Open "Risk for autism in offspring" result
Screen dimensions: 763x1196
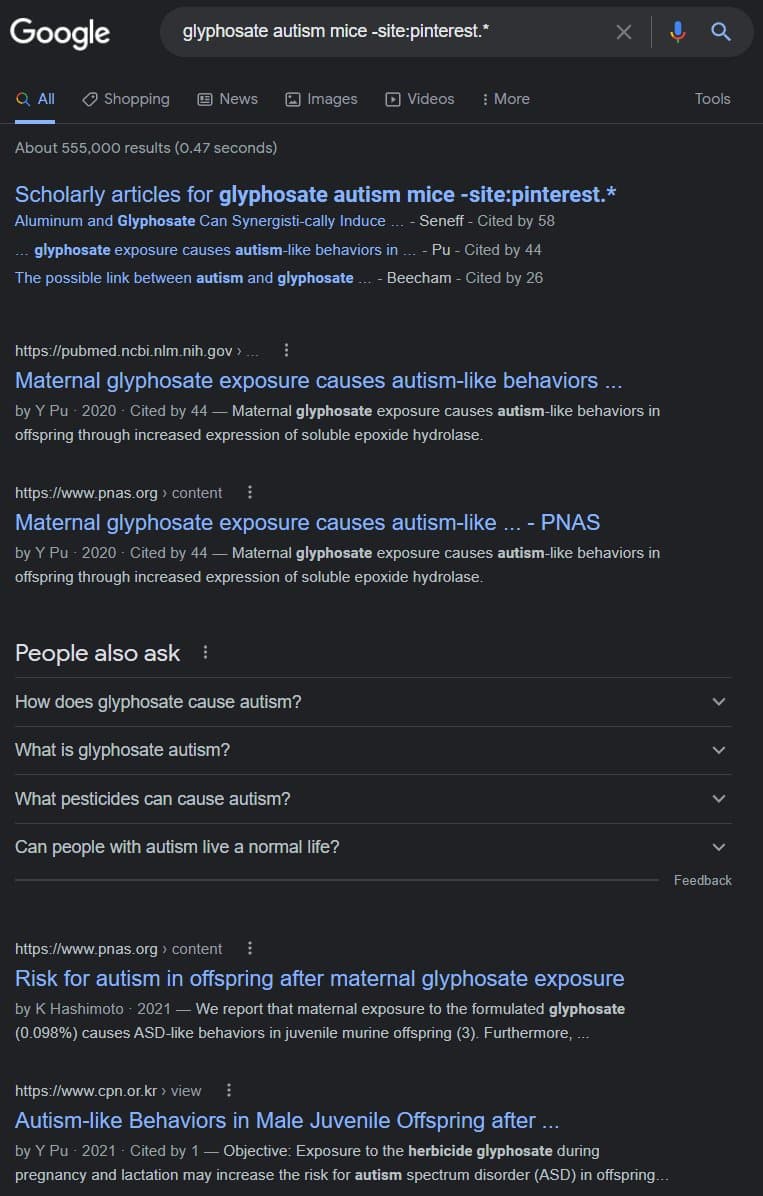point(319,978)
